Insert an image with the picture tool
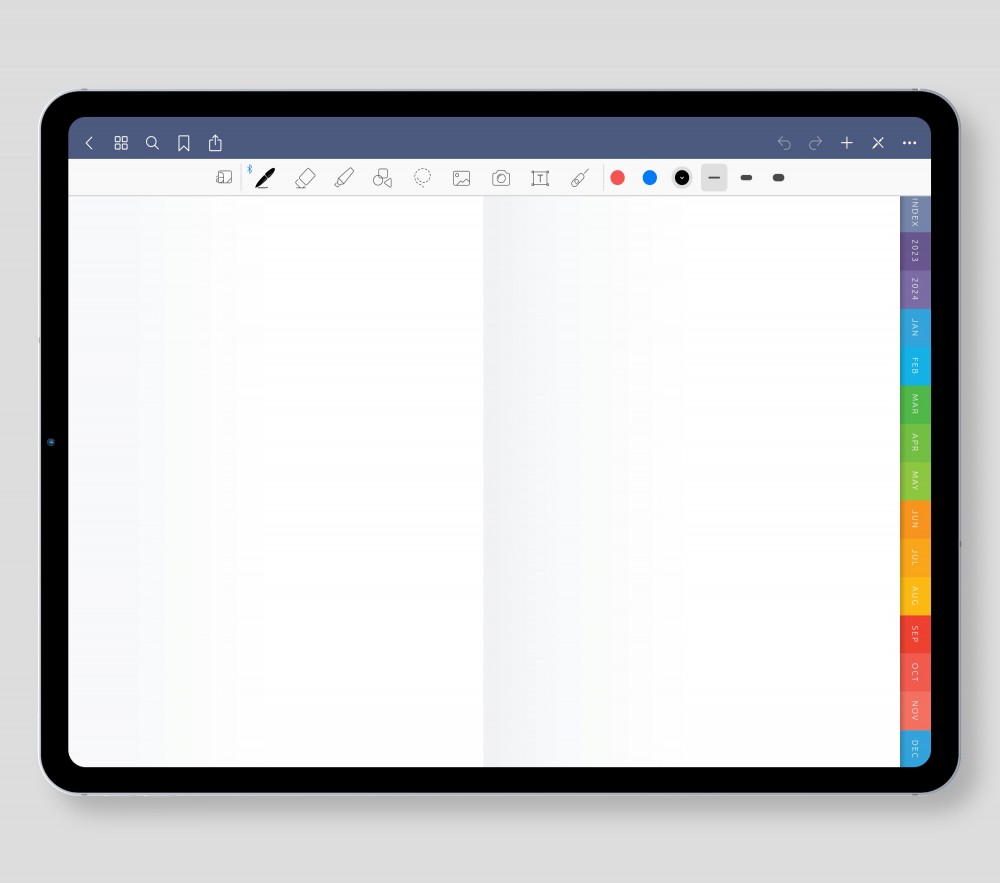 click(462, 178)
